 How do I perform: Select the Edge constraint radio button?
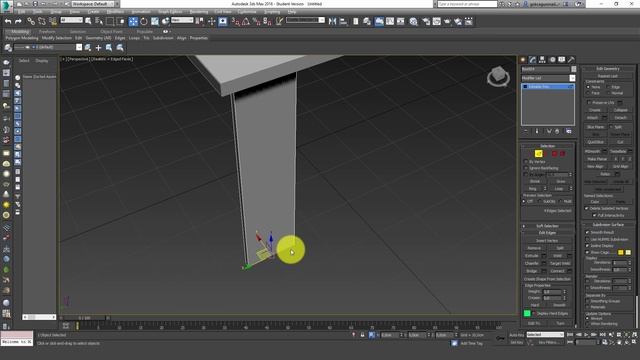608,87
